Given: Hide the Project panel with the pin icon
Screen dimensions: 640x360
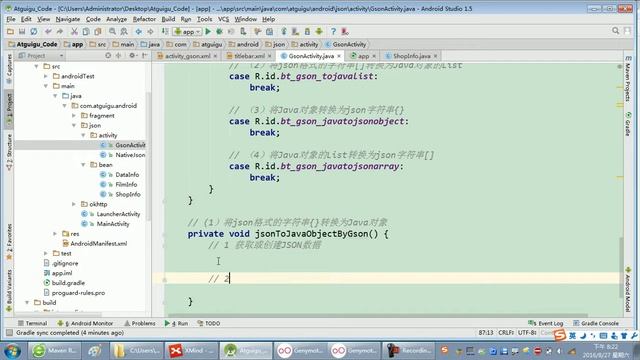Looking at the screenshot, I should (144, 56).
